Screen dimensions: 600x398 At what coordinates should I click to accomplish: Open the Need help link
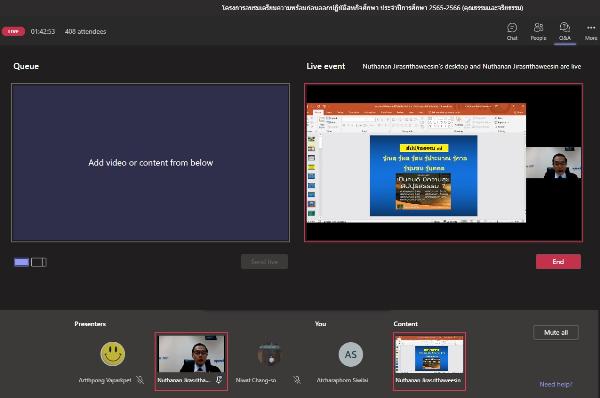556,384
